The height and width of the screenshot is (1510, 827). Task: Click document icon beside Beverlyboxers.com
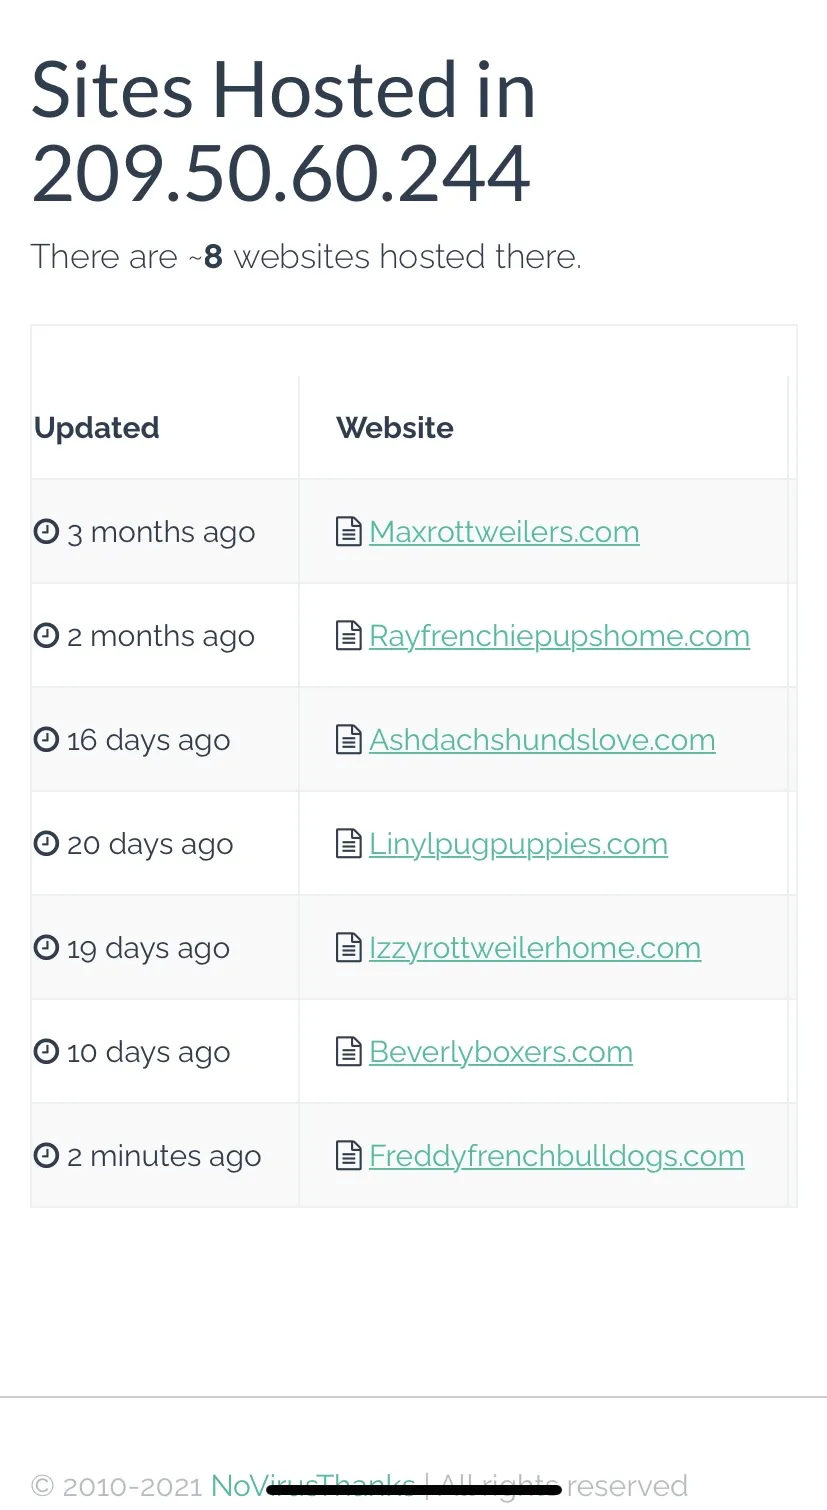[x=348, y=1052]
